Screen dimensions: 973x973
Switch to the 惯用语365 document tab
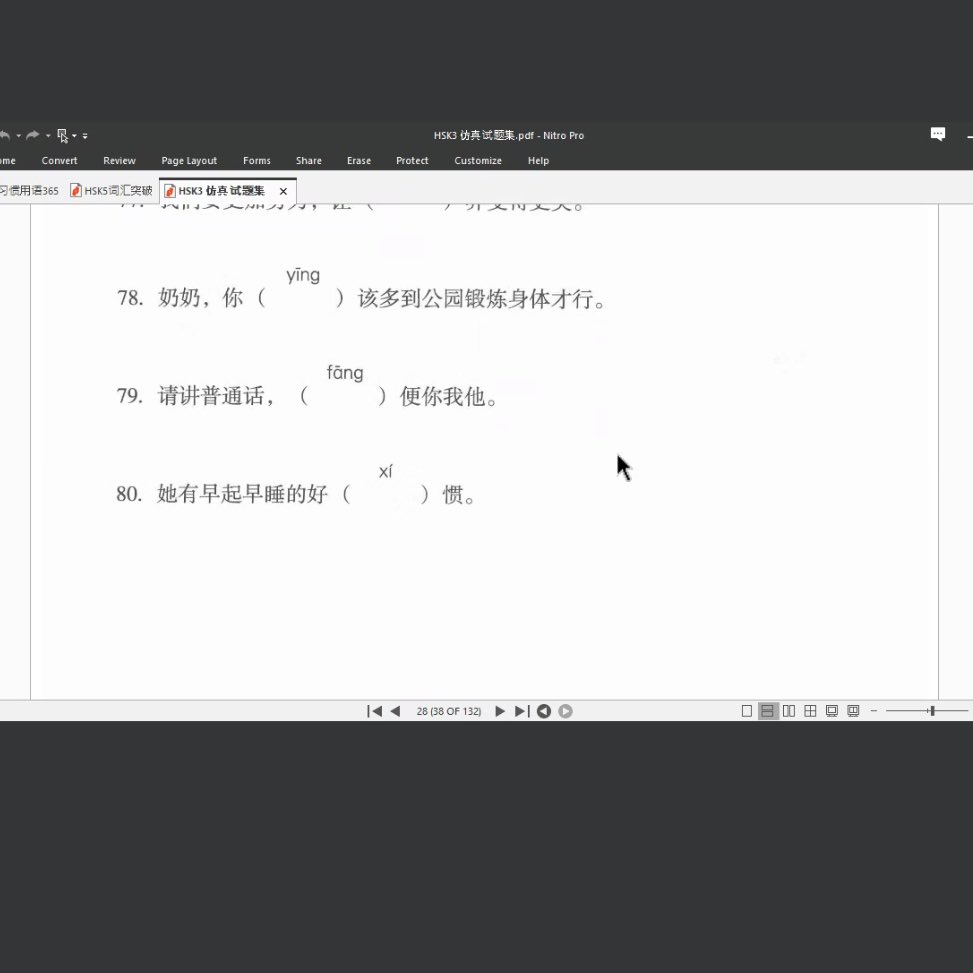29,191
